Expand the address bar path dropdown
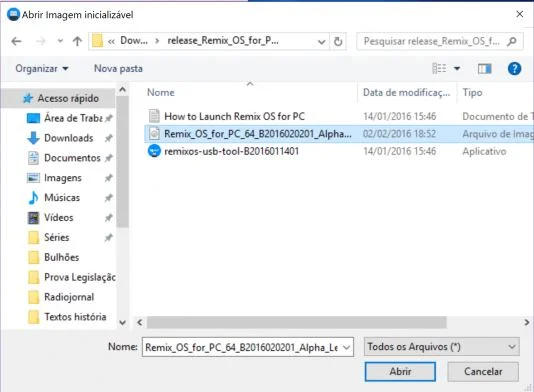This screenshot has height=392, width=534. pyautogui.click(x=321, y=42)
